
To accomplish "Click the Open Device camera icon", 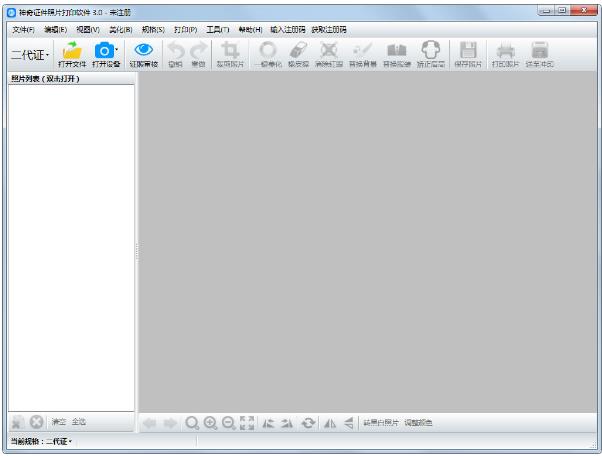I will (x=104, y=51).
